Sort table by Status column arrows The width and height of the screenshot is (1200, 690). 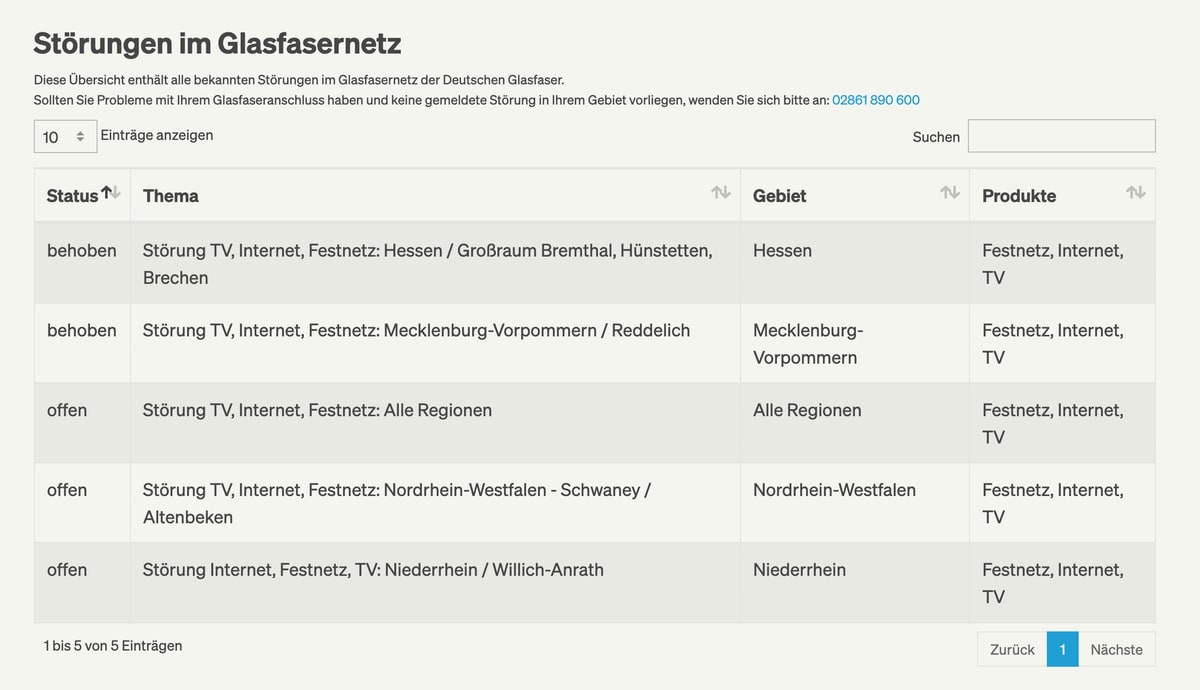pyautogui.click(x=111, y=193)
